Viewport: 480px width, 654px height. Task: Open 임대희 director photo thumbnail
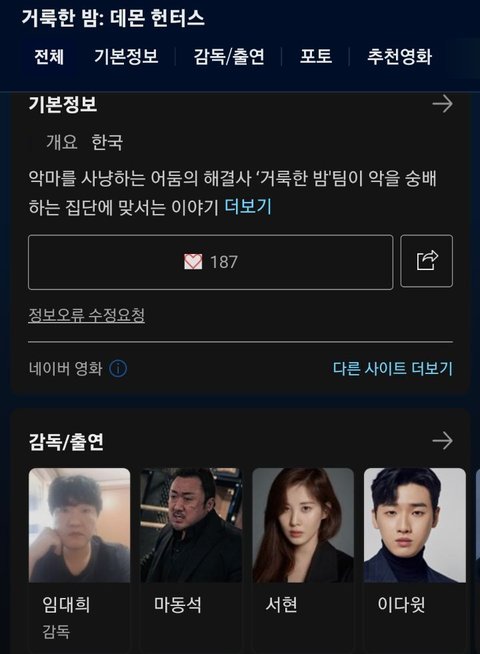pos(79,525)
